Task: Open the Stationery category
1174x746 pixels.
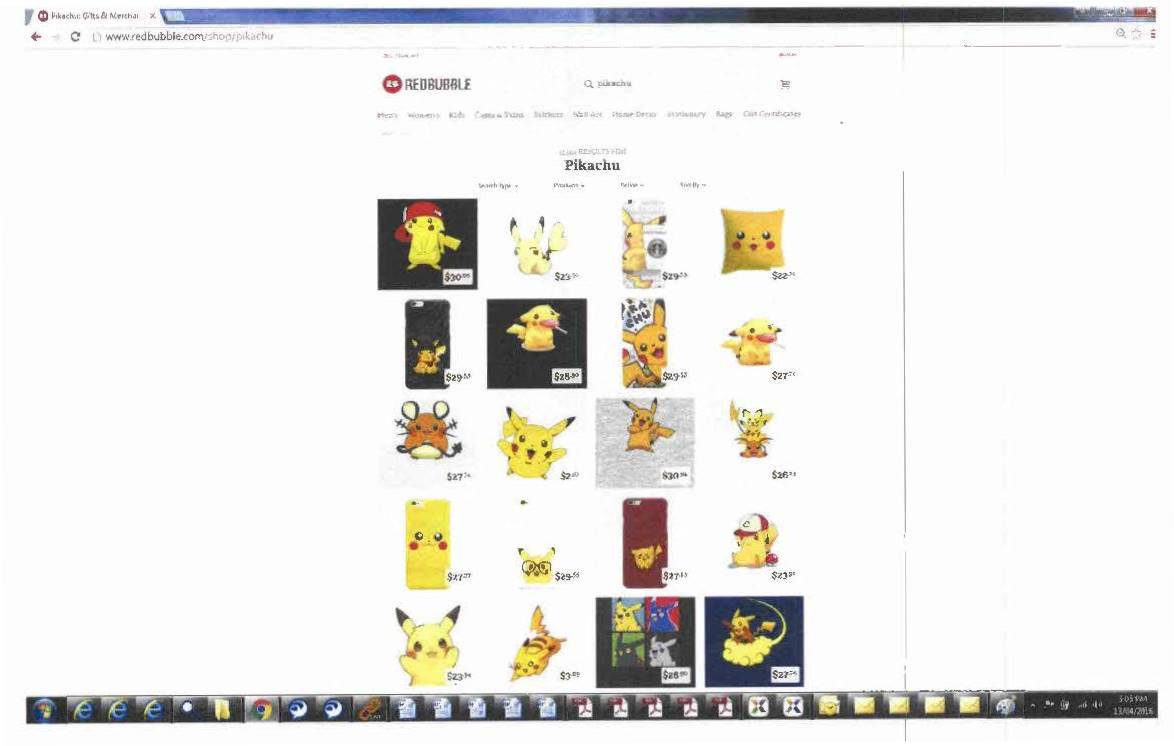Action: [686, 115]
